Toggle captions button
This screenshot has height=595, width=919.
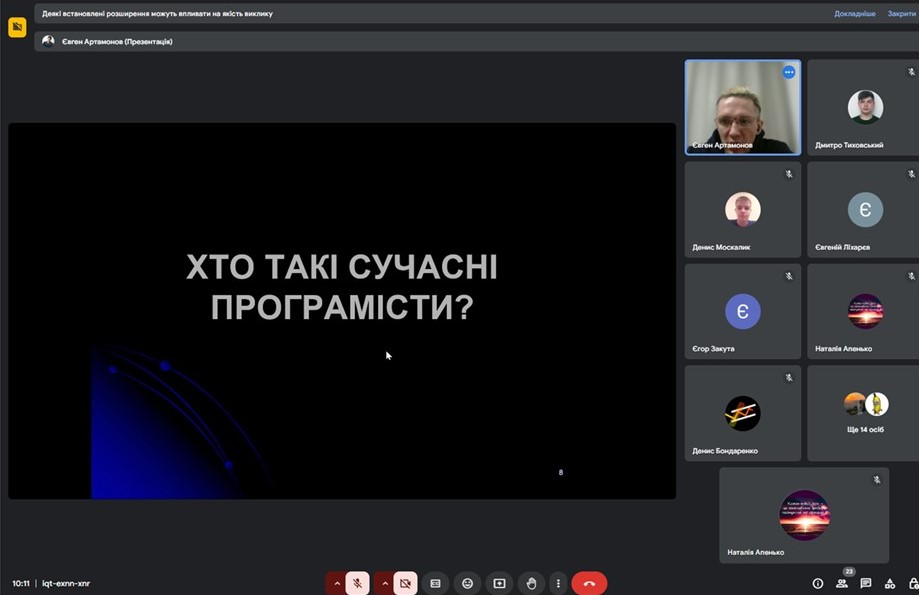435,583
